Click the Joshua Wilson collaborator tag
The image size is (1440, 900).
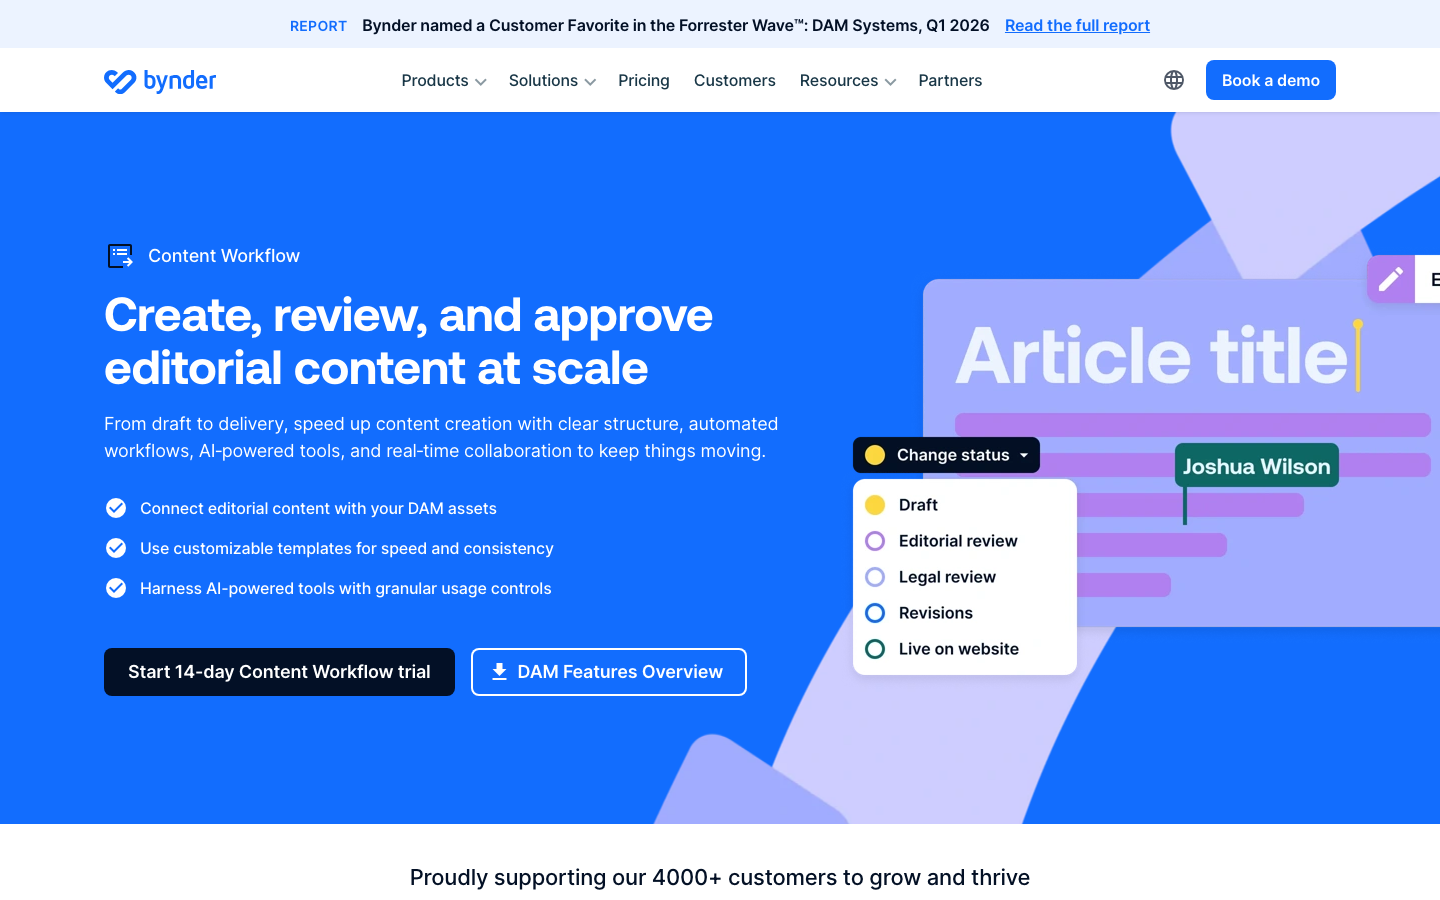click(1257, 466)
